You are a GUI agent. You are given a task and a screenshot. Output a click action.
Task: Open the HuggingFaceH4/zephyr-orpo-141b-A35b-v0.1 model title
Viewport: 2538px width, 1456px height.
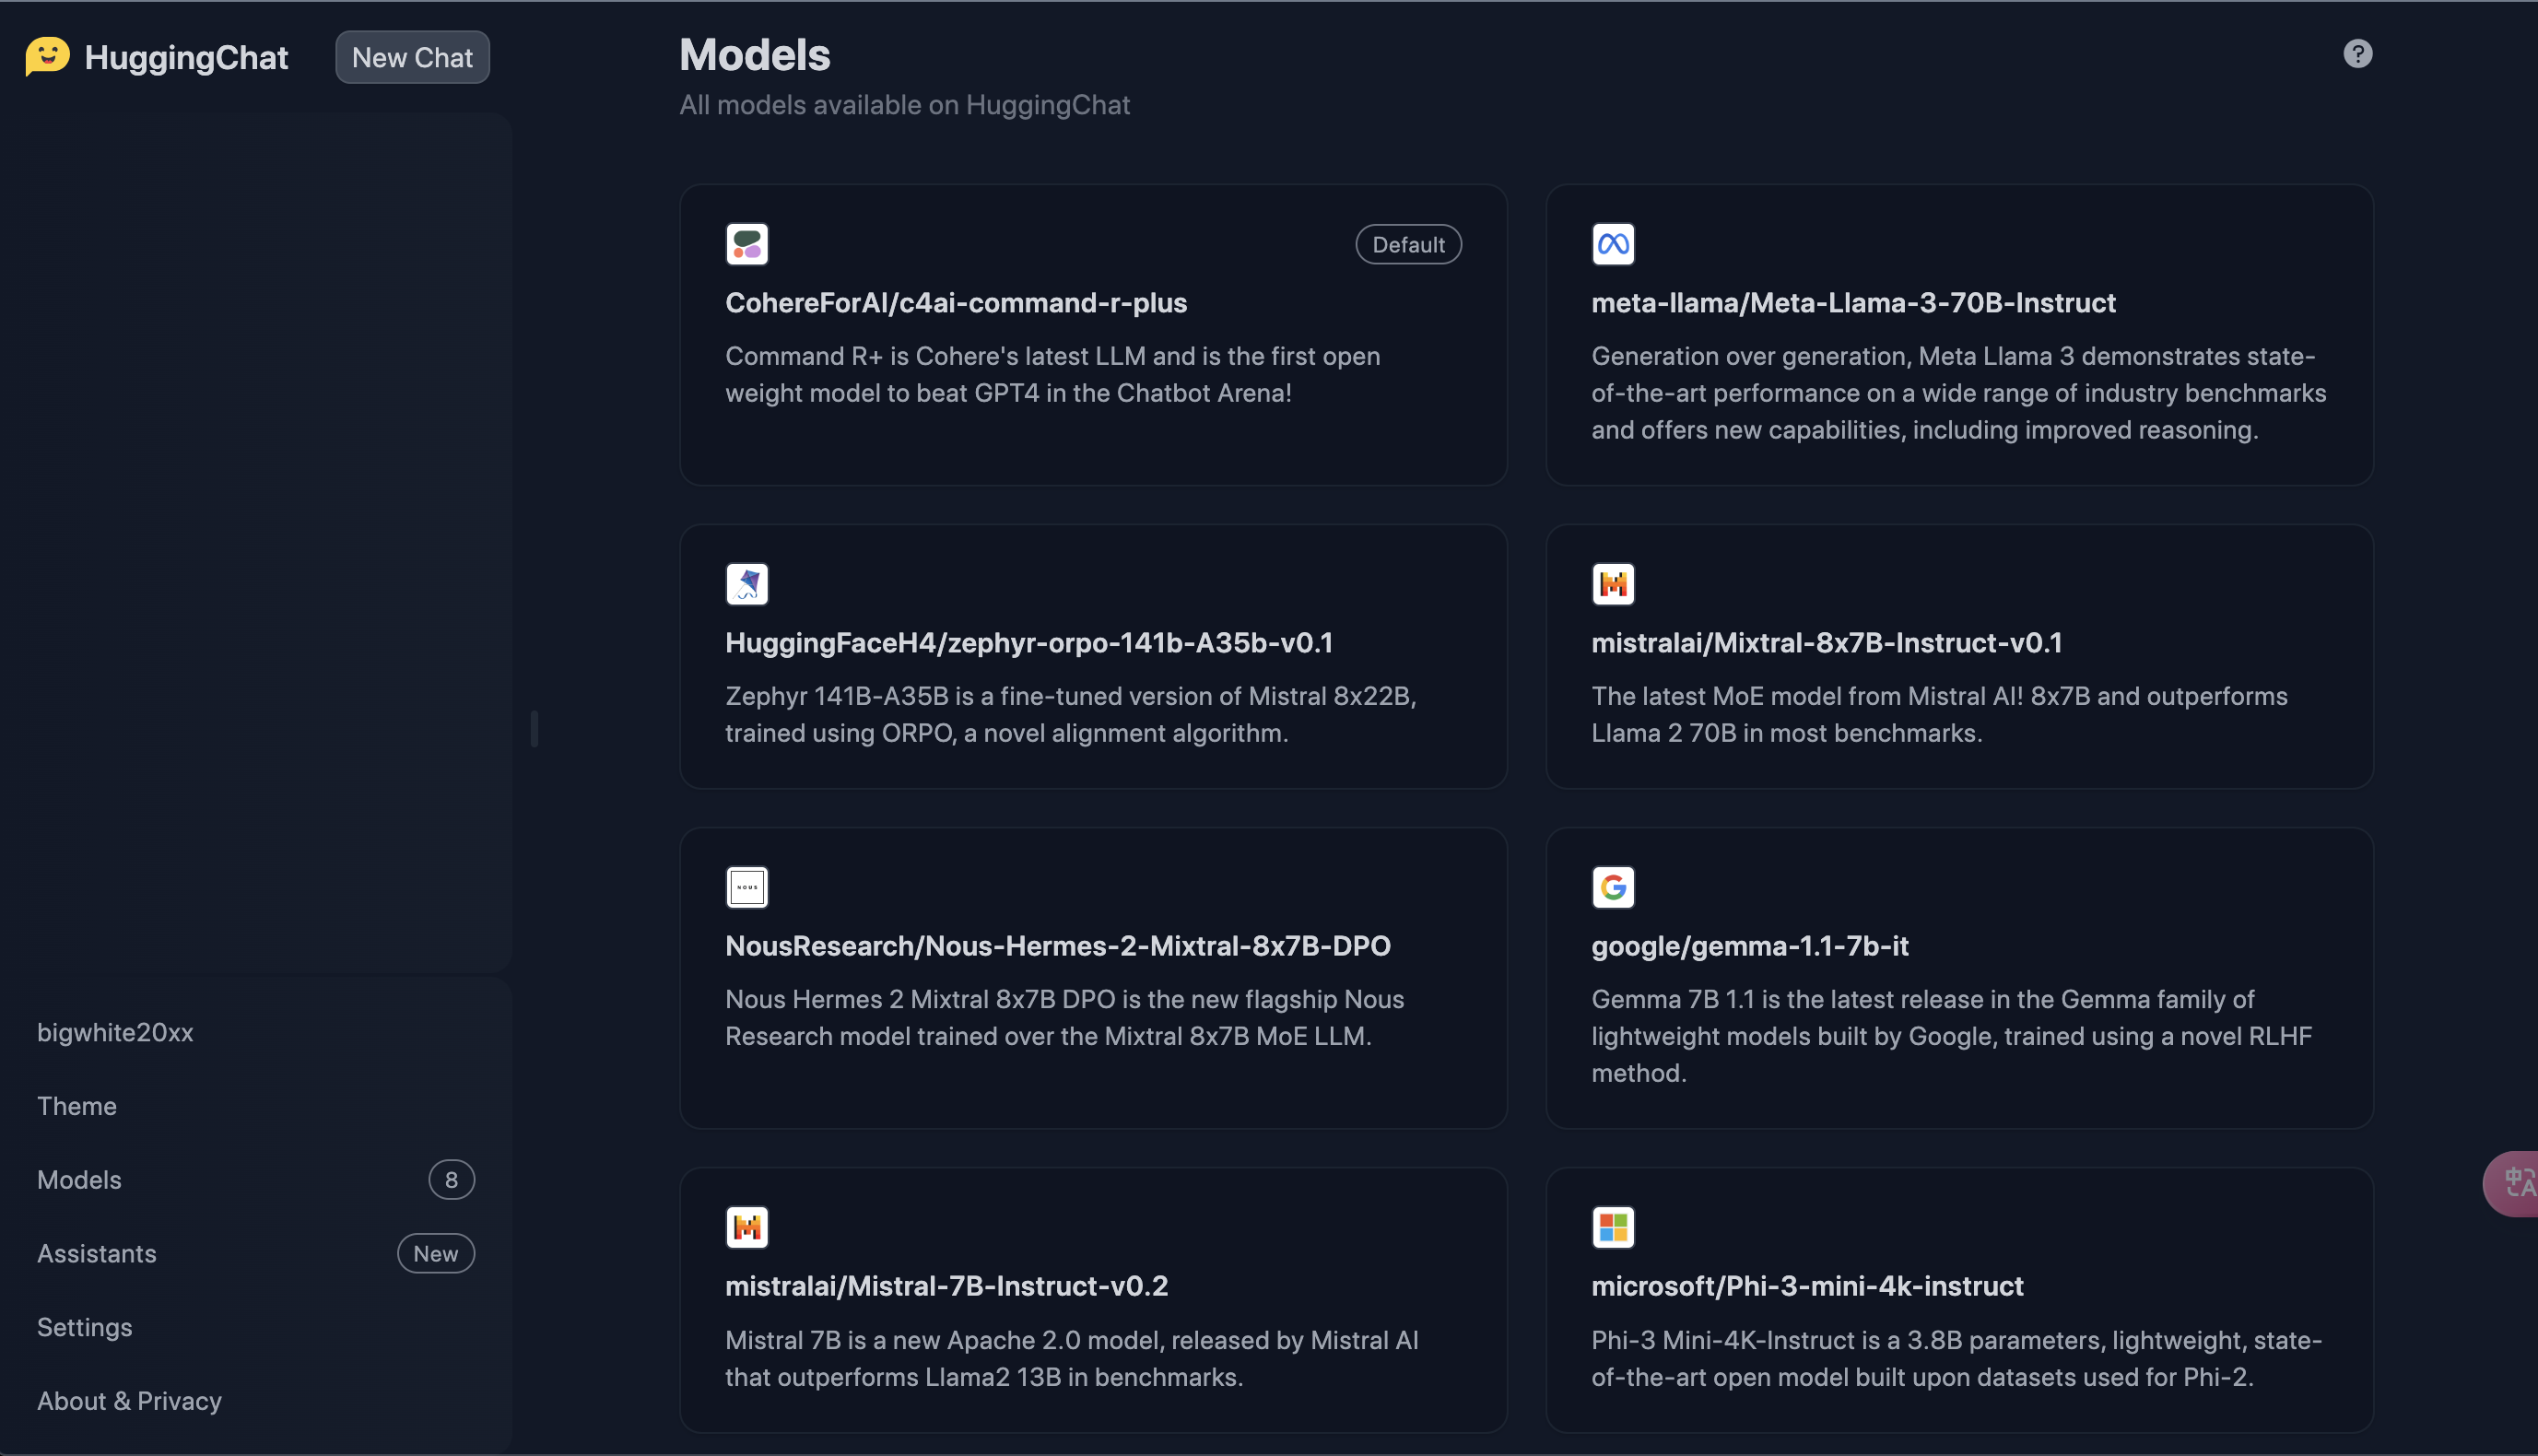[1029, 642]
